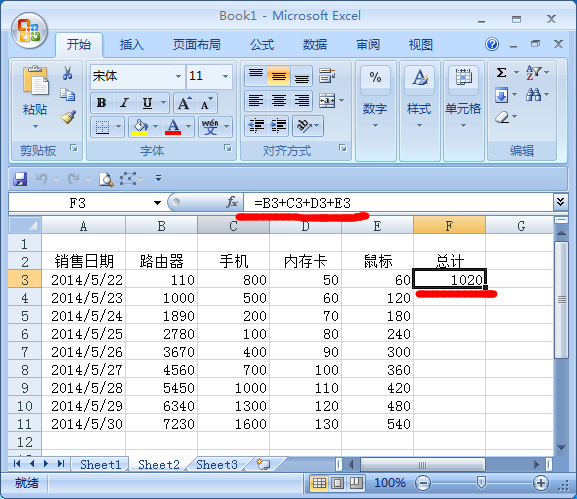The height and width of the screenshot is (499, 577).
Task: Open the 样式 styles dropdown
Action: (x=420, y=125)
